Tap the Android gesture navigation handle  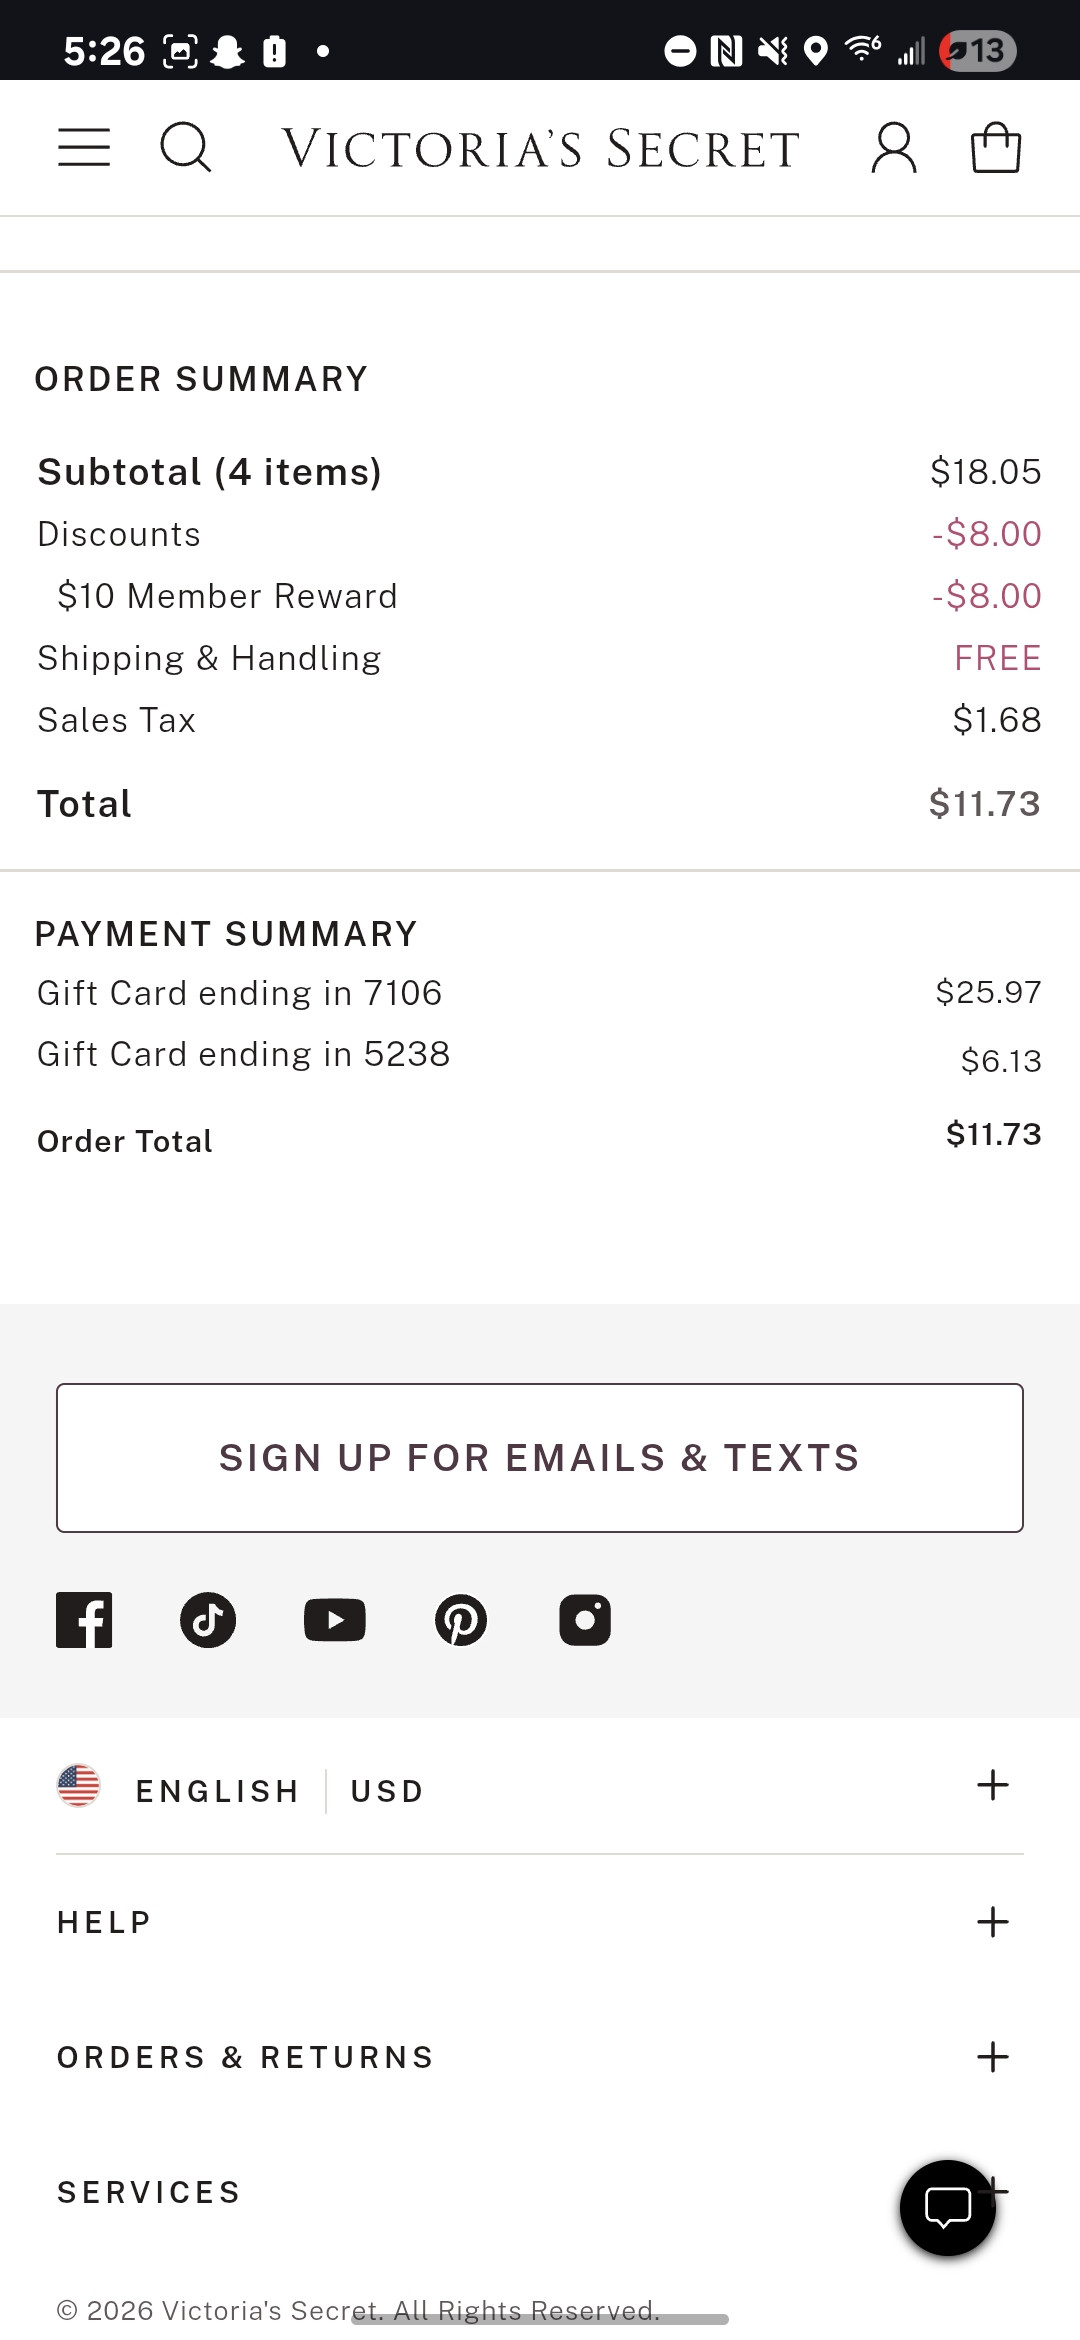tap(540, 2319)
